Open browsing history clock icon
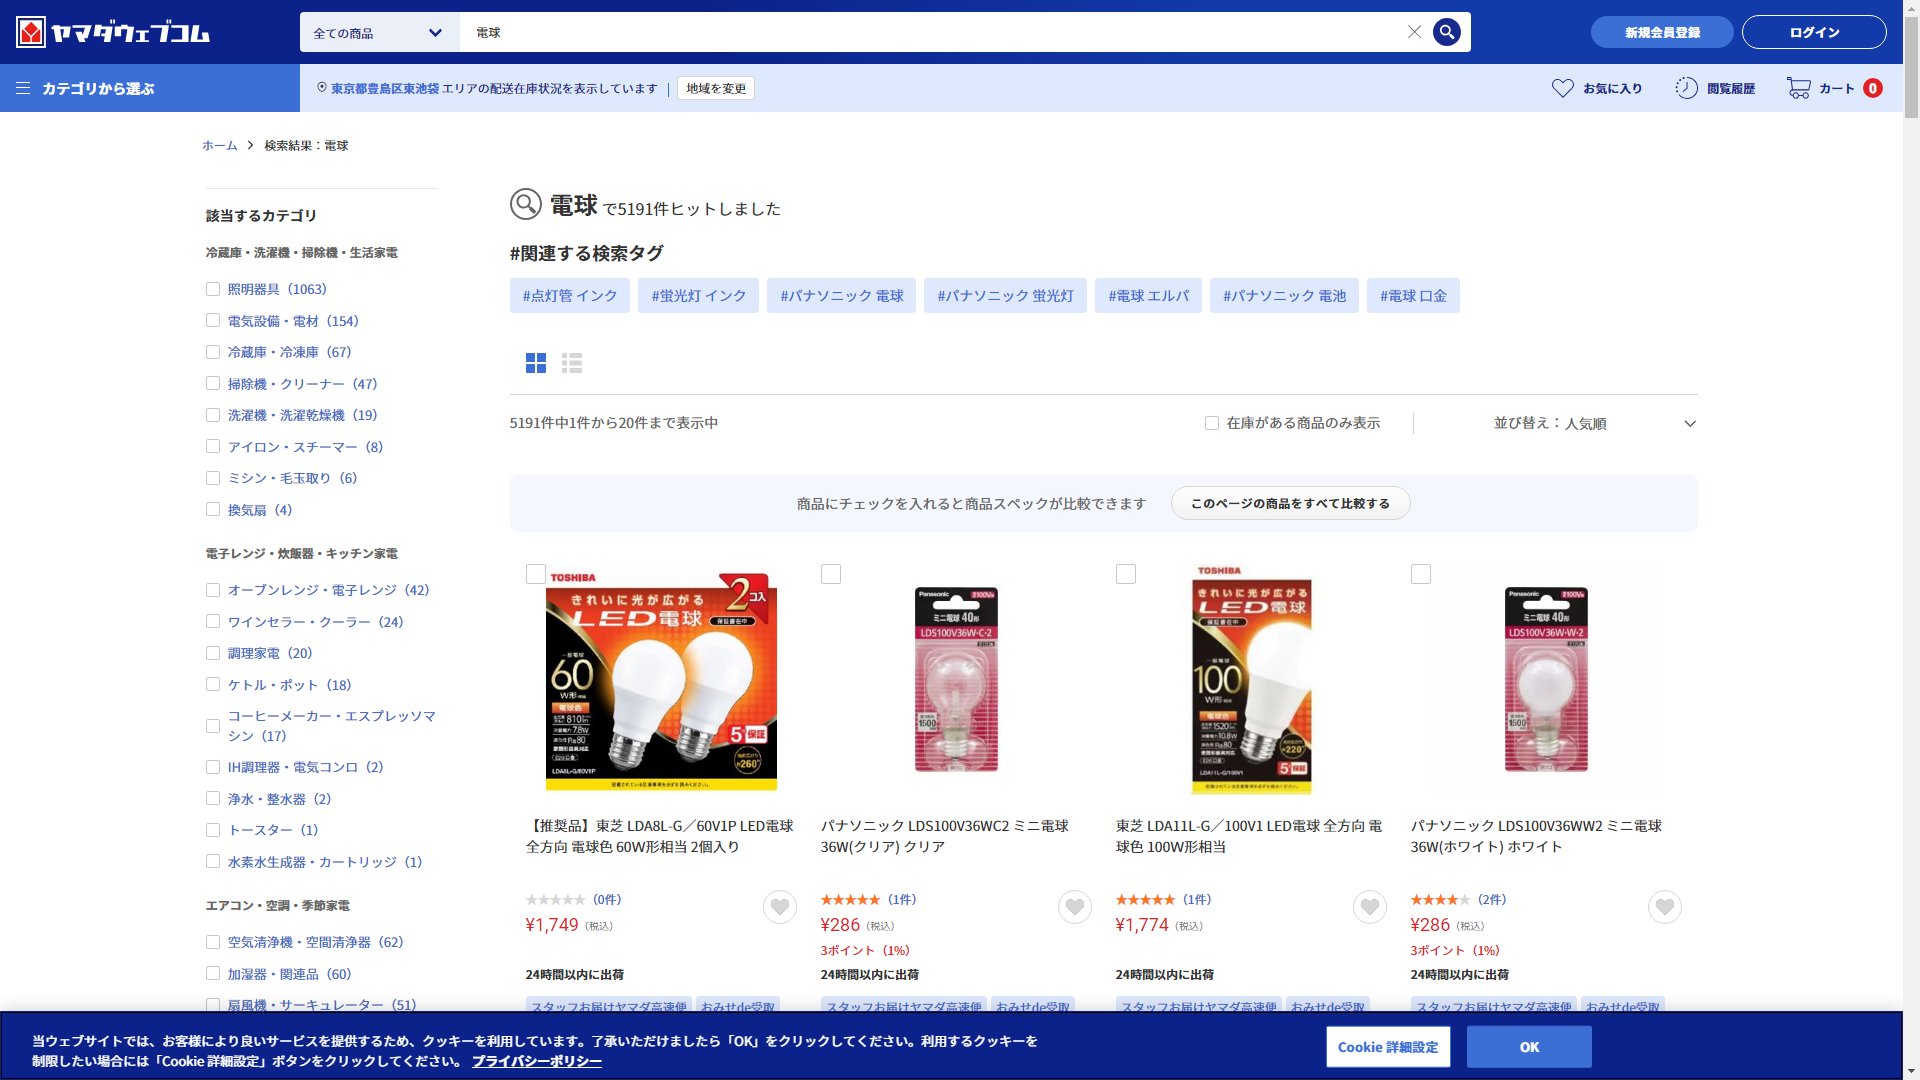This screenshot has height=1080, width=1920. click(1686, 88)
